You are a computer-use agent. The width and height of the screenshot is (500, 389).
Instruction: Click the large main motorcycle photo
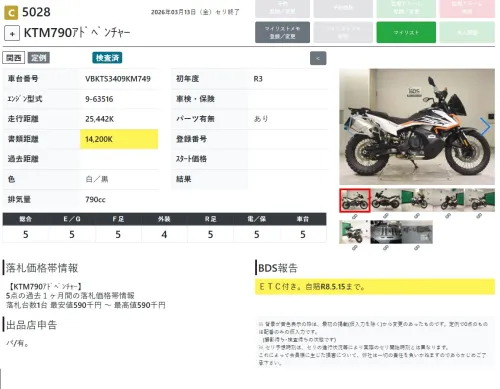tap(417, 127)
